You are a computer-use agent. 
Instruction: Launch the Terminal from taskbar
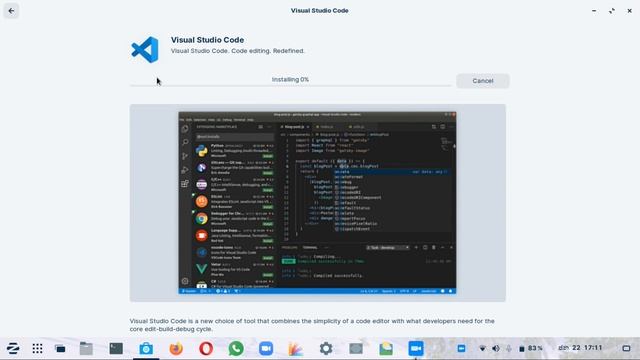pyautogui.click(x=116, y=349)
